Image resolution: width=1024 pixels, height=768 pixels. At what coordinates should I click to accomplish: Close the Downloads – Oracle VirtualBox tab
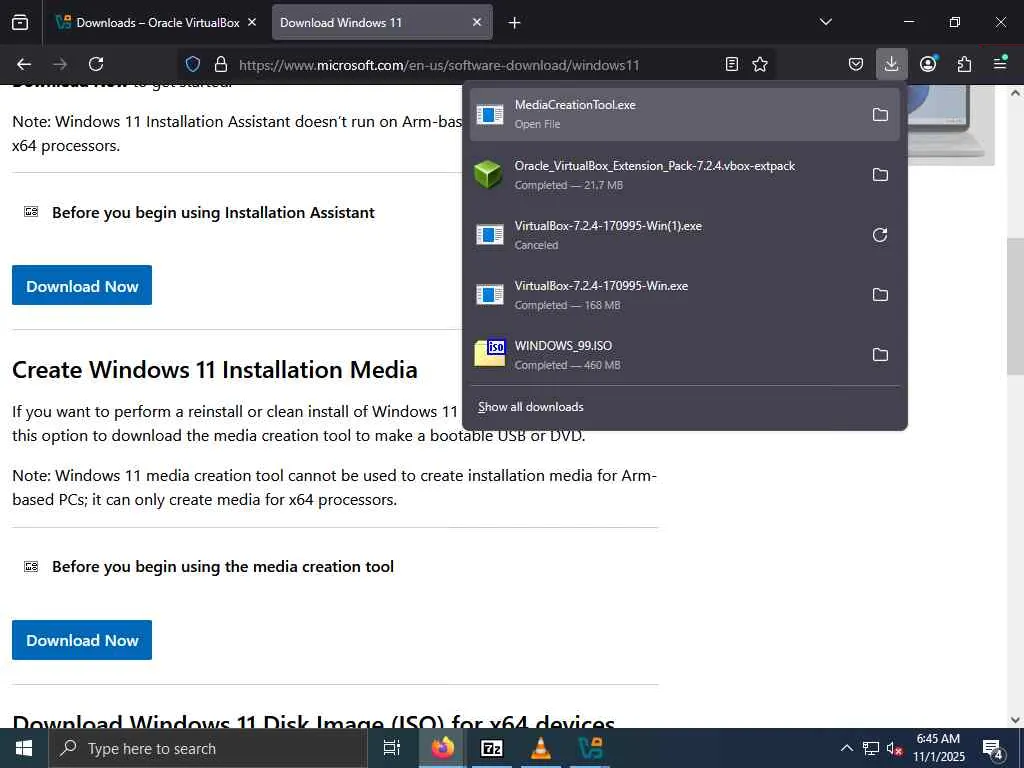[x=252, y=22]
